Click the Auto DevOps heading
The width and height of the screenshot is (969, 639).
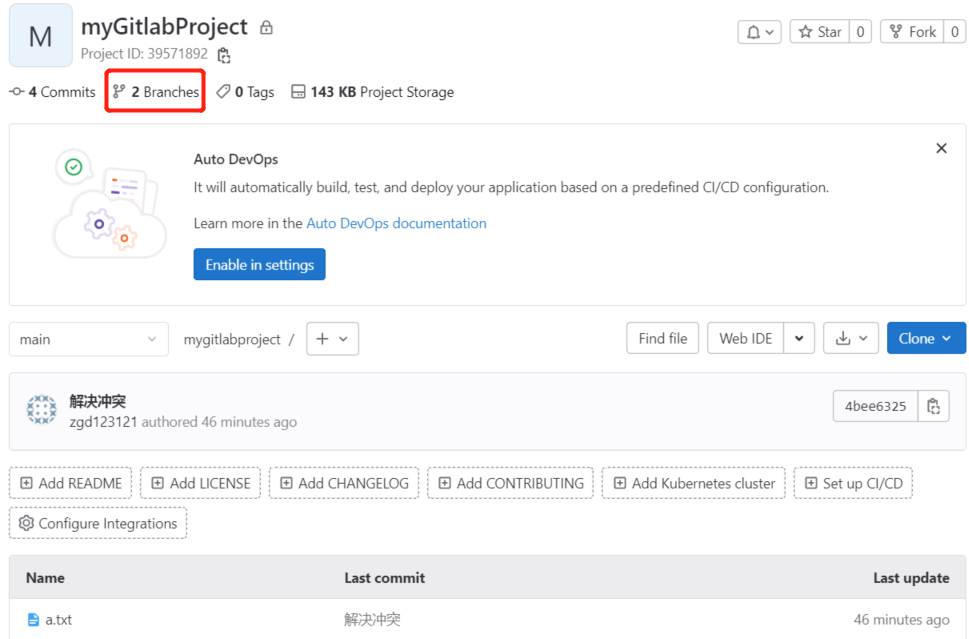tap(235, 159)
